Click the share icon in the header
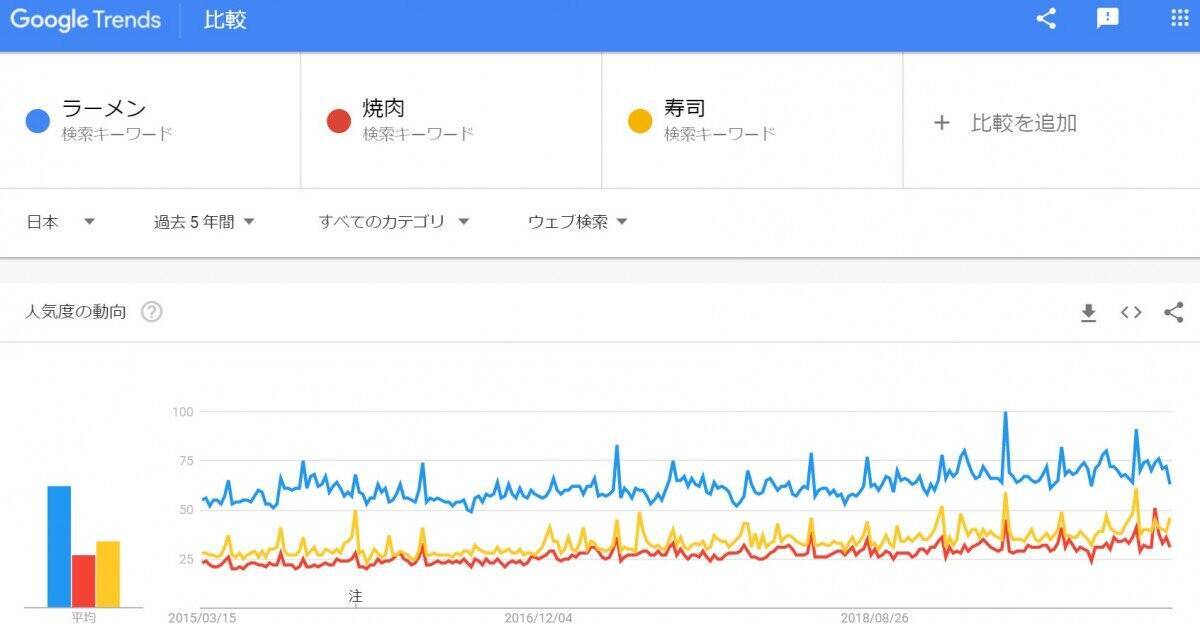The height and width of the screenshot is (626, 1200). (1046, 19)
